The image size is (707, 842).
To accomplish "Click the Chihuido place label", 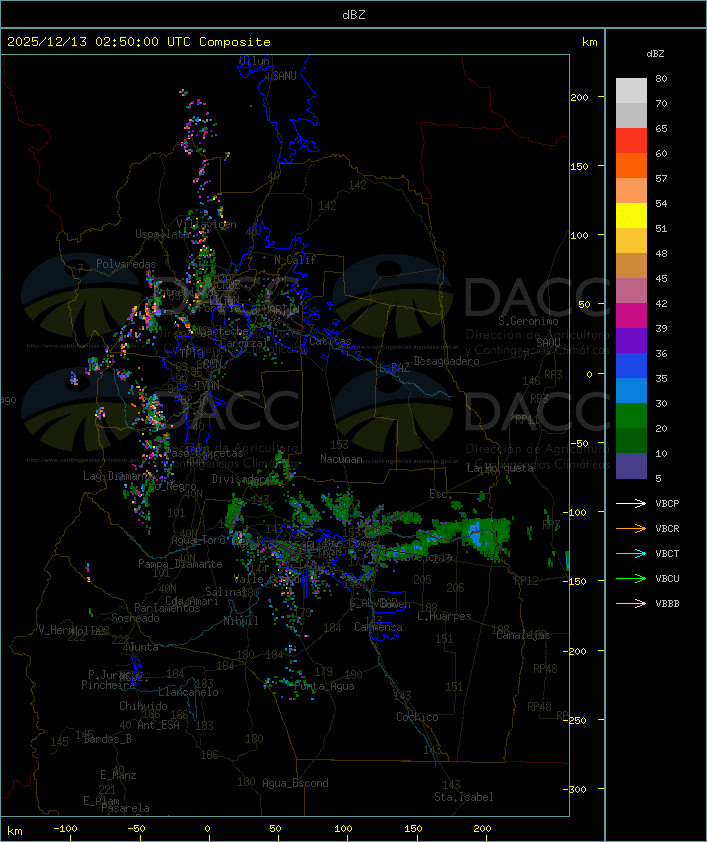I will point(143,706).
